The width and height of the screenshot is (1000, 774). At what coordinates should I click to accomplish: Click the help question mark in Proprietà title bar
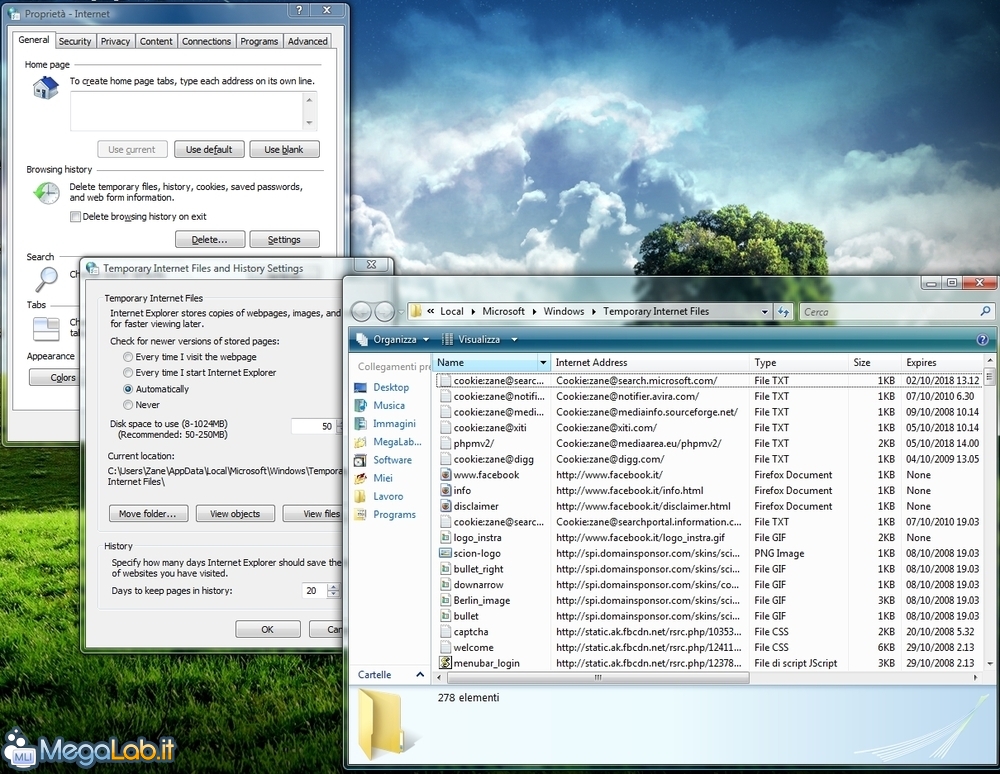tap(299, 10)
